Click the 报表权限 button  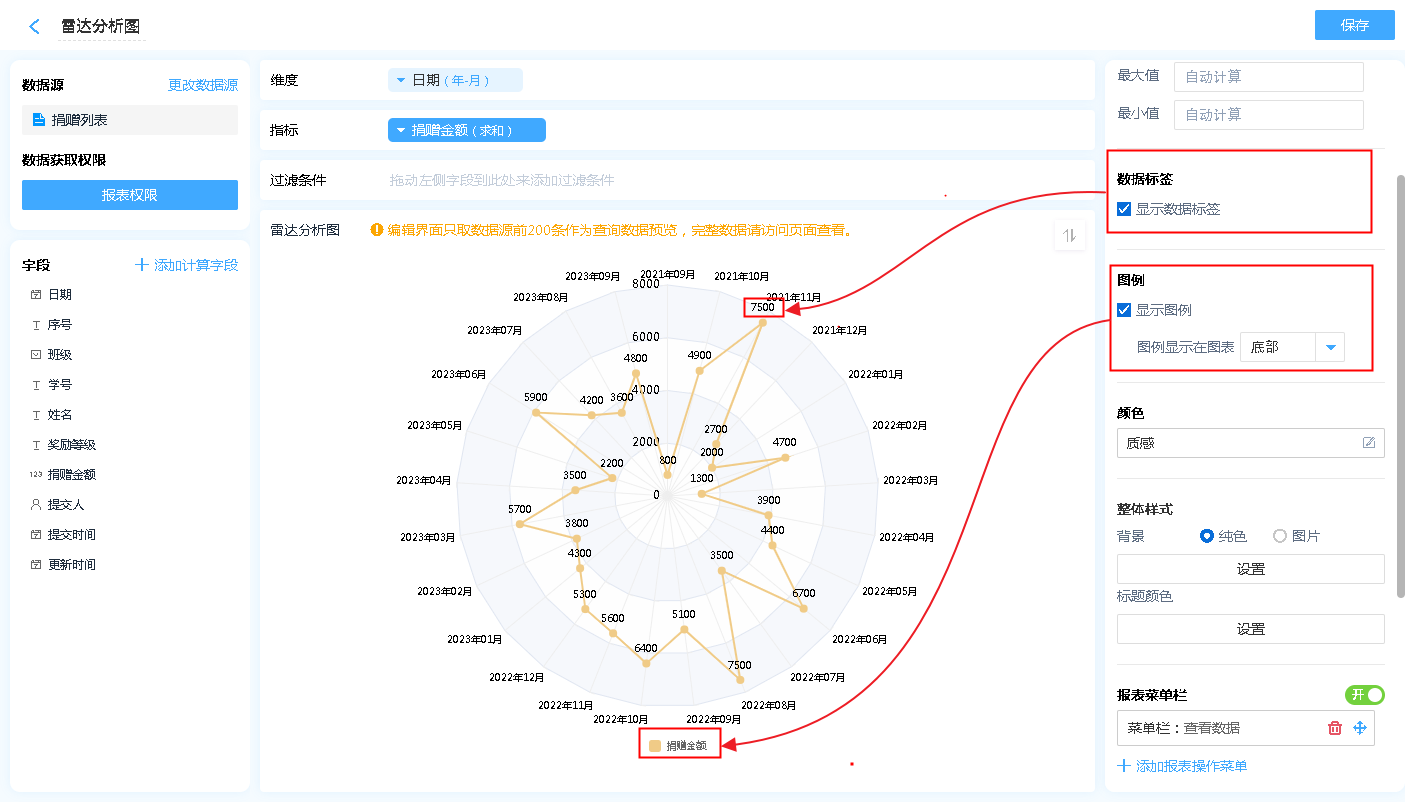(x=130, y=195)
